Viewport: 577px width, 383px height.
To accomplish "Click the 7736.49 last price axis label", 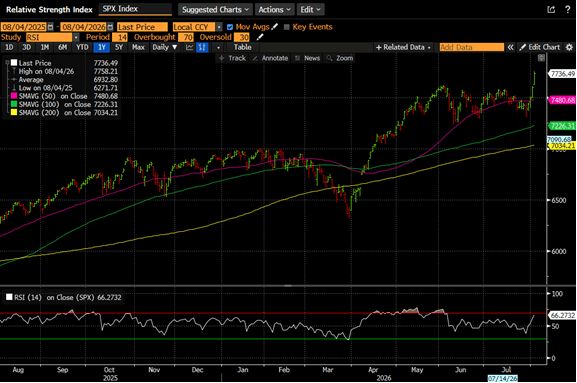I will (x=562, y=74).
